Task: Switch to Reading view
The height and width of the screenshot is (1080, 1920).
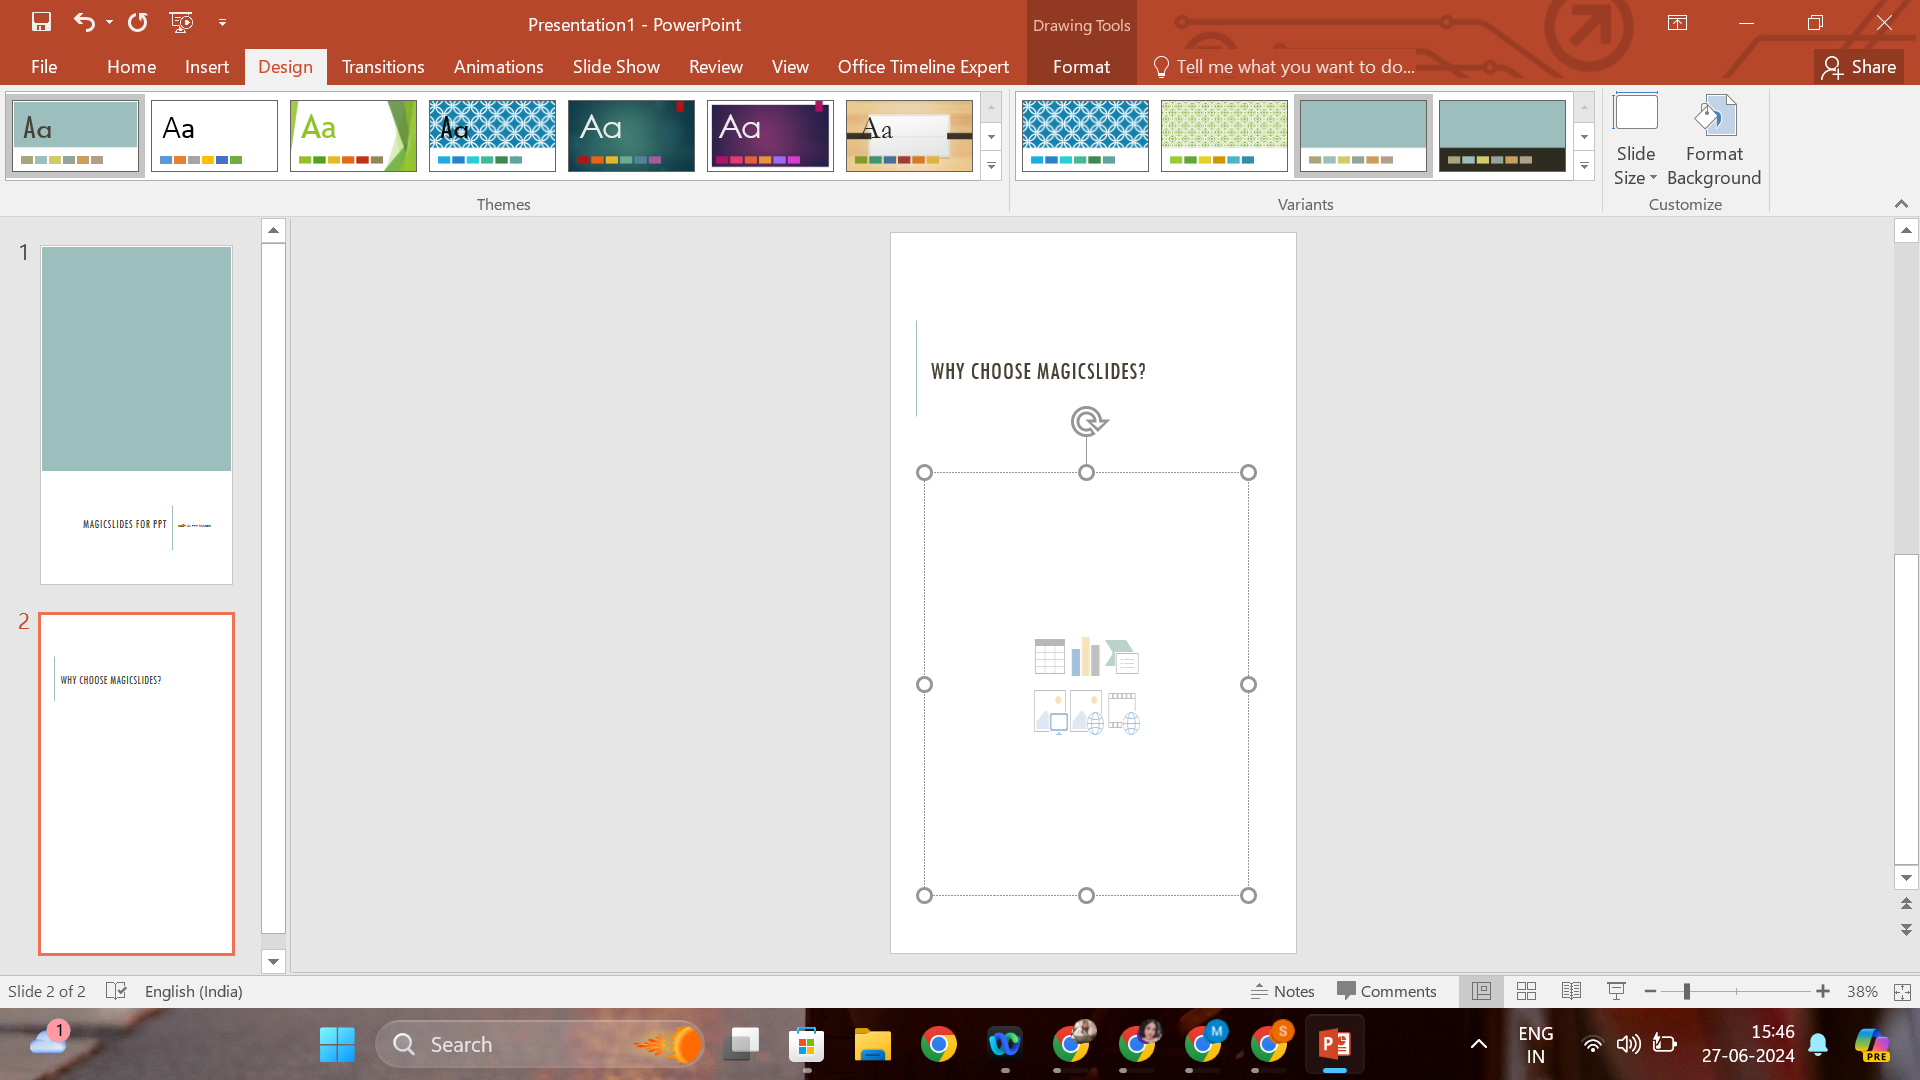Action: pos(1571,991)
